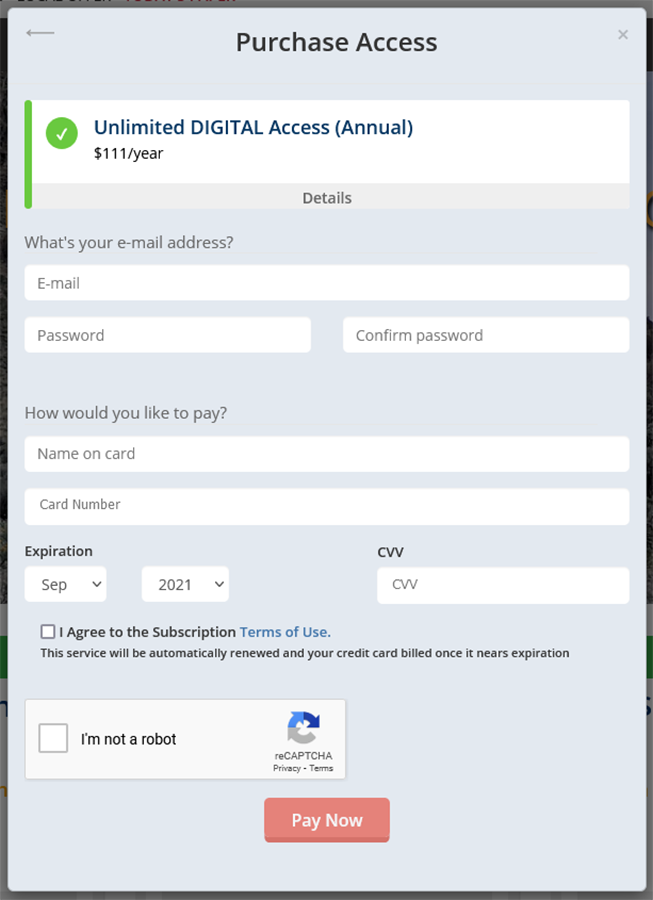Viewport: 653px width, 900px height.
Task: Focus the Password field
Action: [x=168, y=335]
